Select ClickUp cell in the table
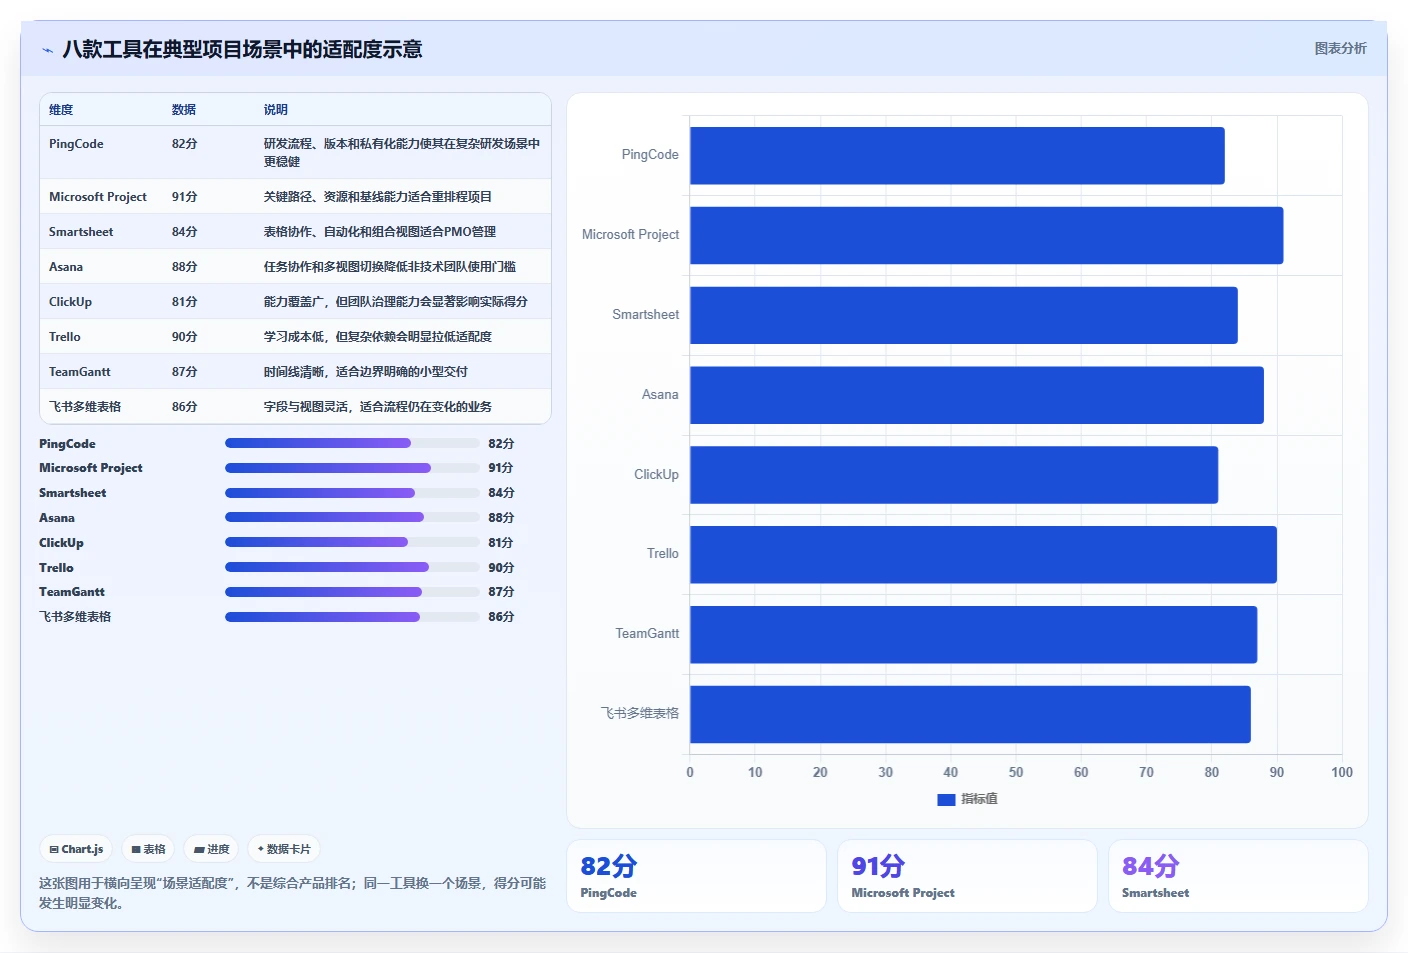 point(70,302)
